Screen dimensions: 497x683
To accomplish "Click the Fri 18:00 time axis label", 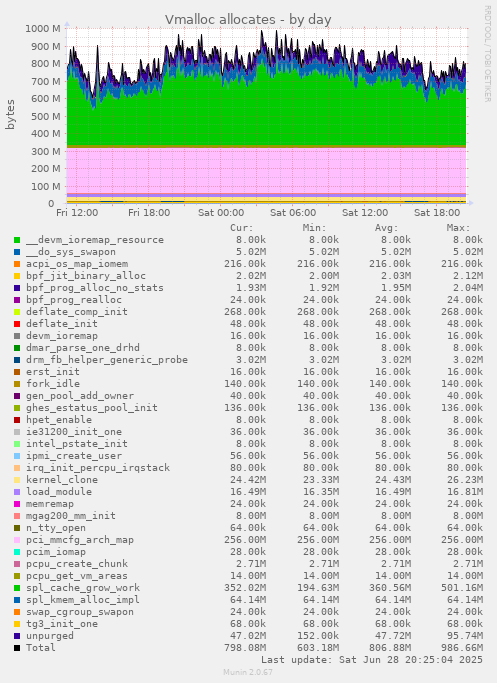I will [149, 213].
